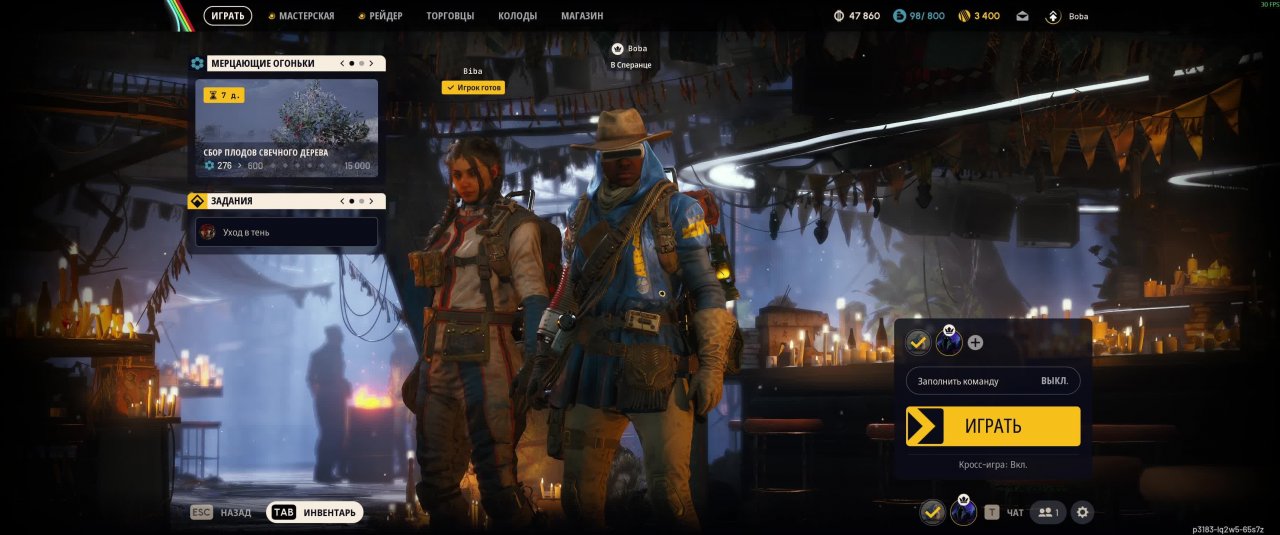Select first page dot in Мерцающие огоньки
Viewport: 1280px width, 535px height.
352,63
